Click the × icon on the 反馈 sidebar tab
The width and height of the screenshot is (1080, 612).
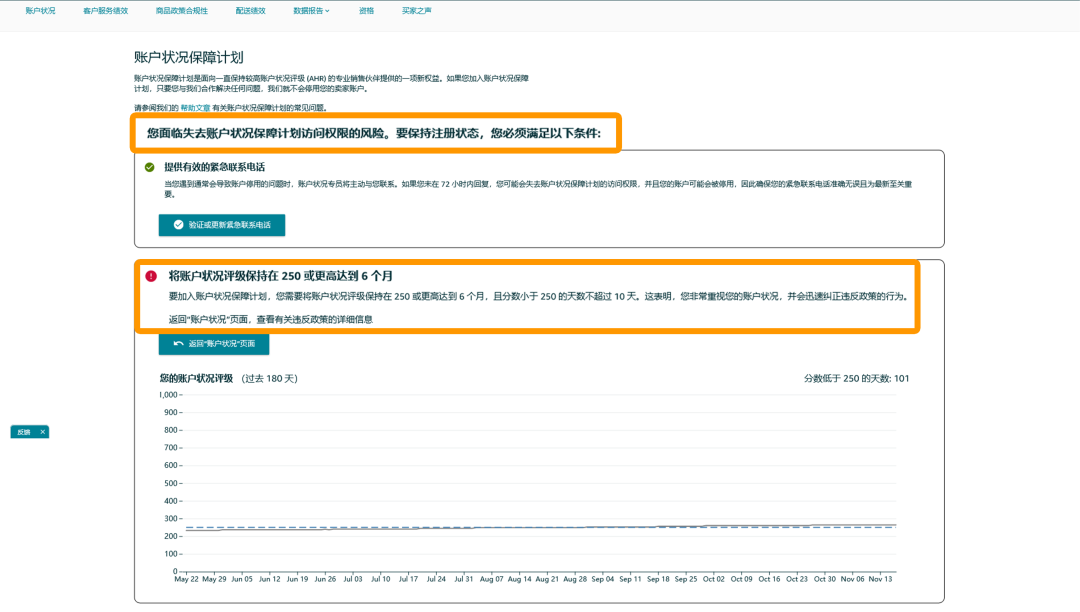pos(41,432)
